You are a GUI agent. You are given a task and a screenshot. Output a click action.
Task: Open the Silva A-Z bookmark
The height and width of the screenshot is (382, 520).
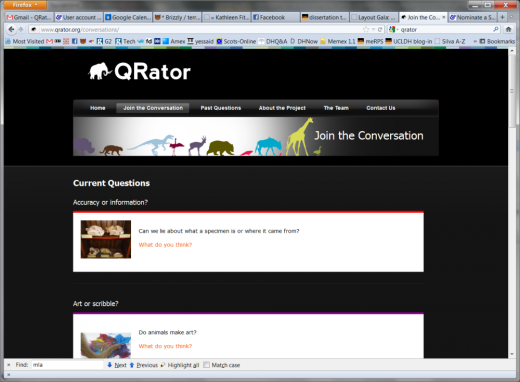[450, 41]
